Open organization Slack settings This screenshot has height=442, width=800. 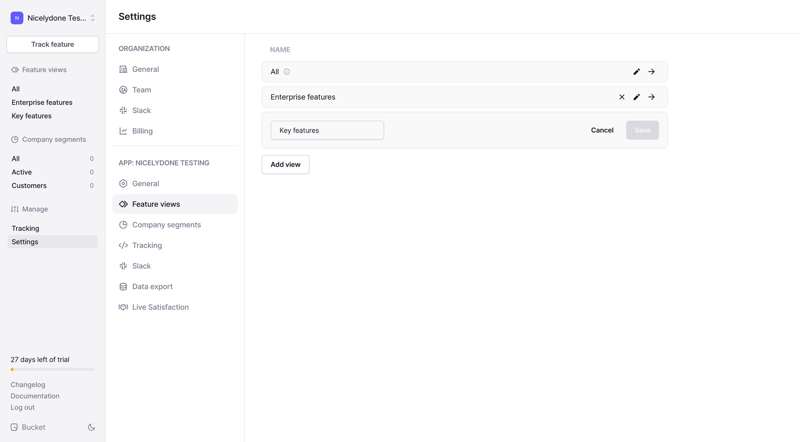pos(174,110)
